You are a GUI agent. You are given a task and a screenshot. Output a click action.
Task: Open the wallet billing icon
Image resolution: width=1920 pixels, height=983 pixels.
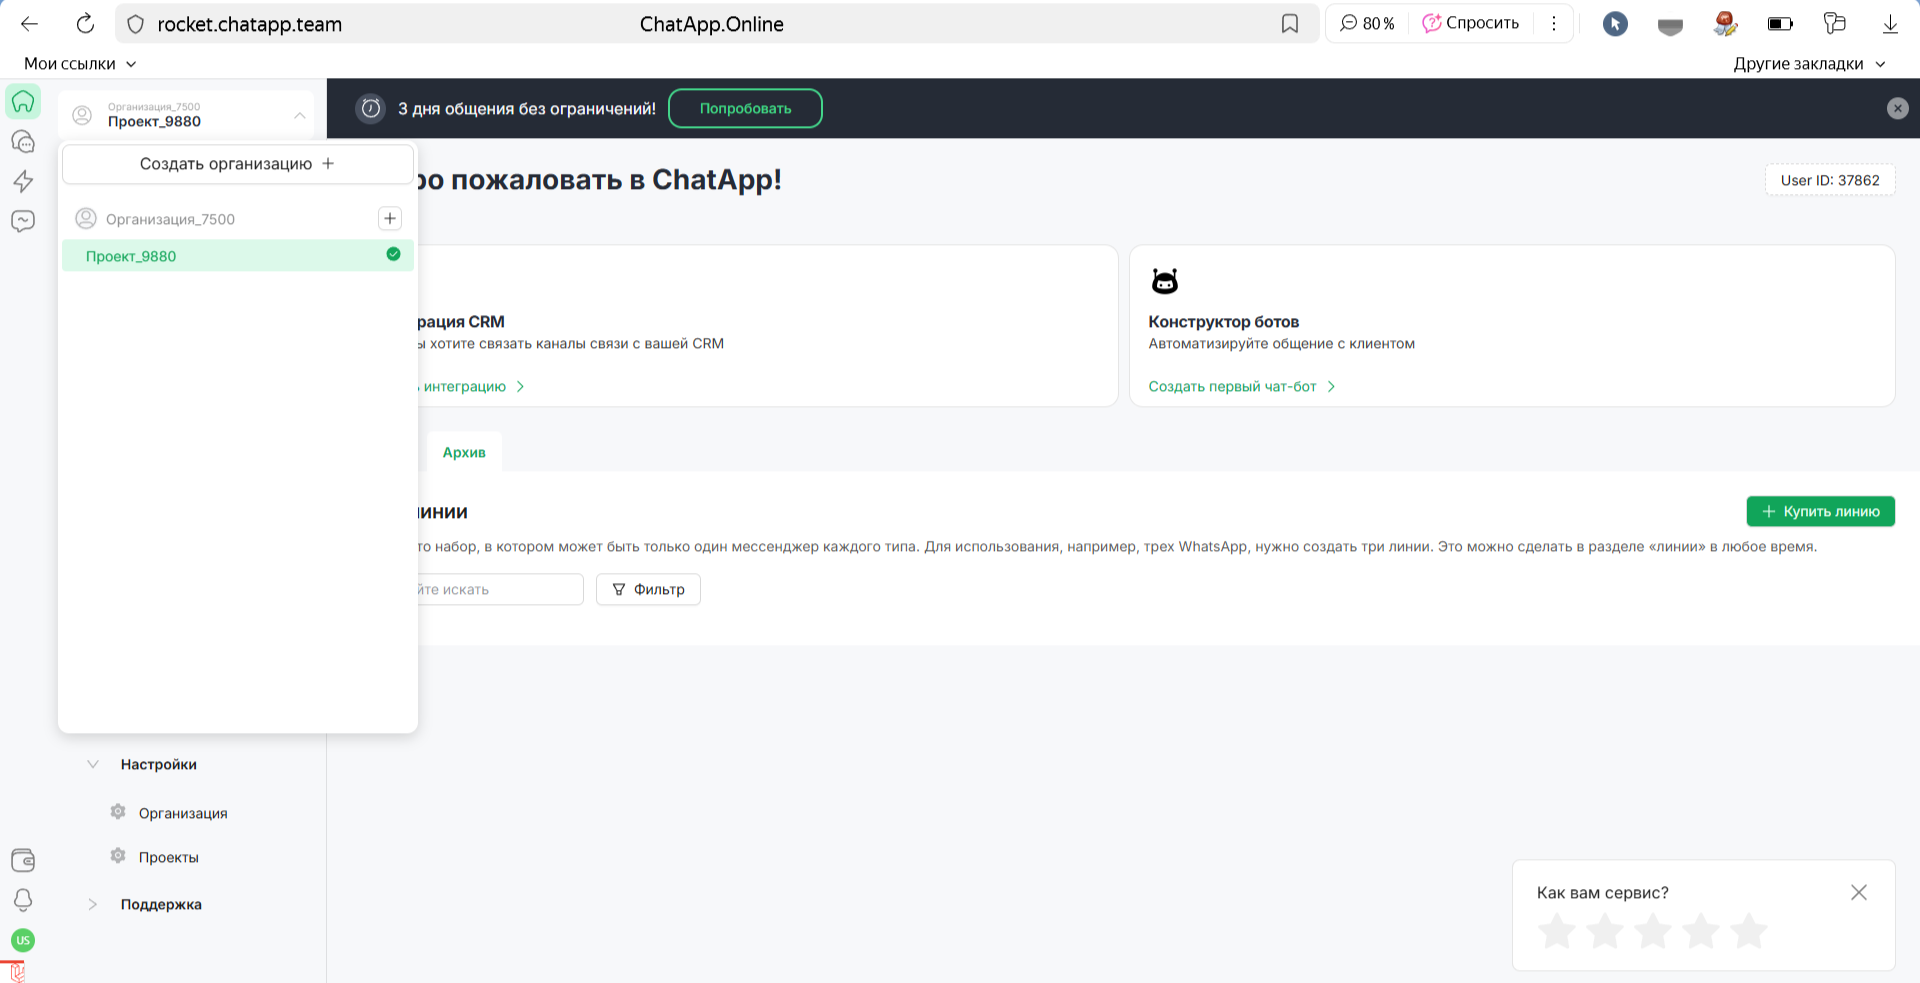pos(23,860)
